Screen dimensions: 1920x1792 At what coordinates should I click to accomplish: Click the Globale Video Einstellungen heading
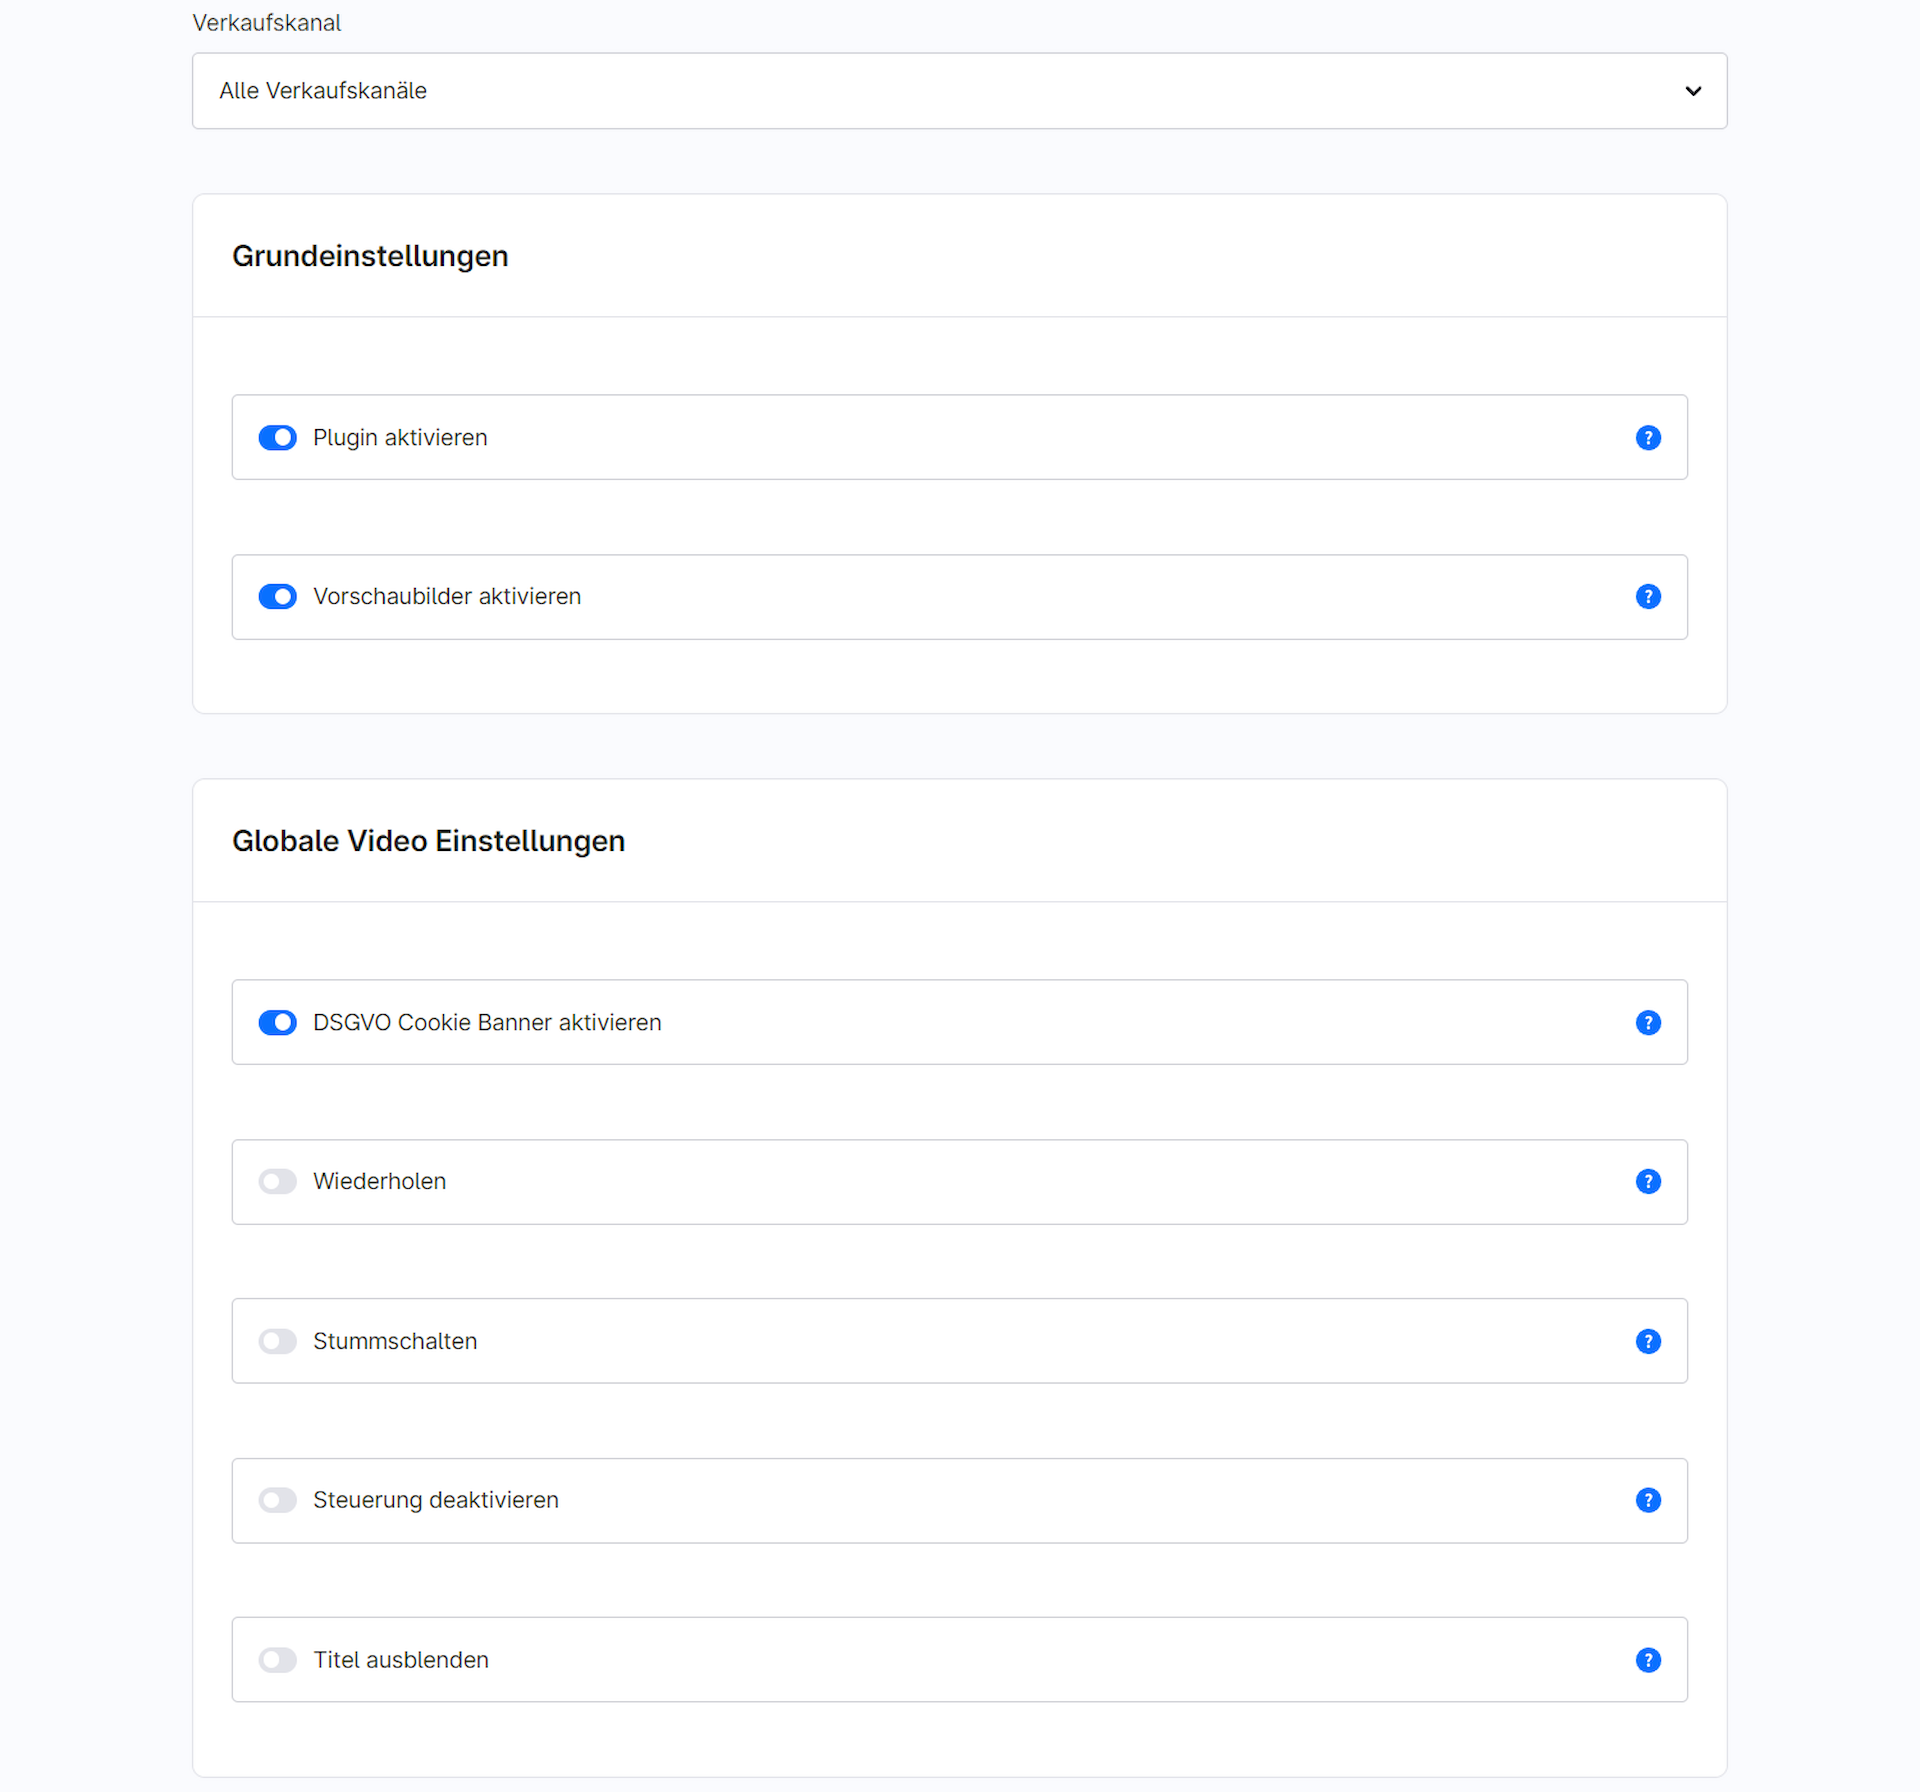pyautogui.click(x=428, y=841)
